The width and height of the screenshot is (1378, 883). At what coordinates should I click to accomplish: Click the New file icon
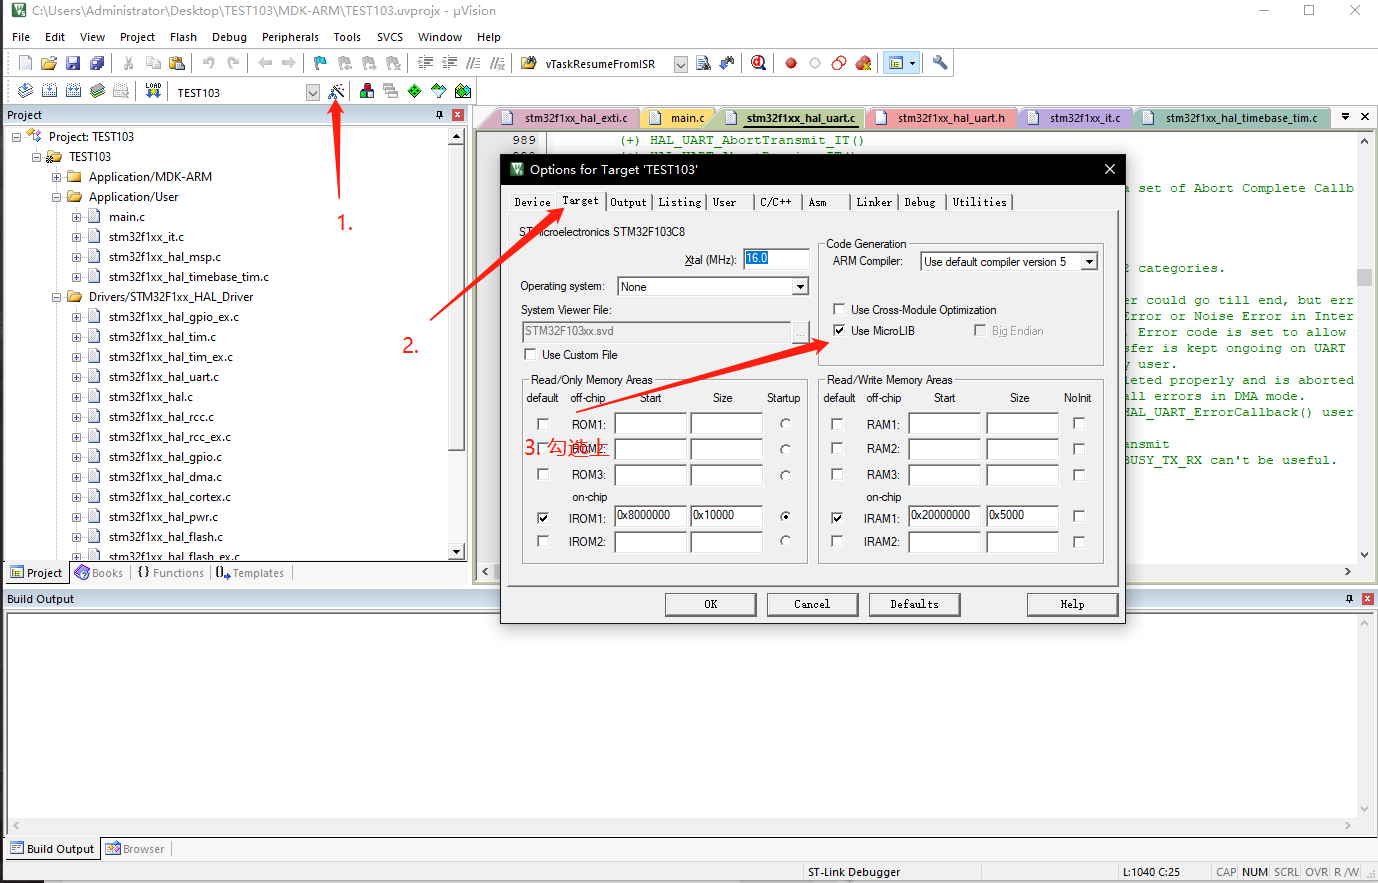pyautogui.click(x=25, y=63)
